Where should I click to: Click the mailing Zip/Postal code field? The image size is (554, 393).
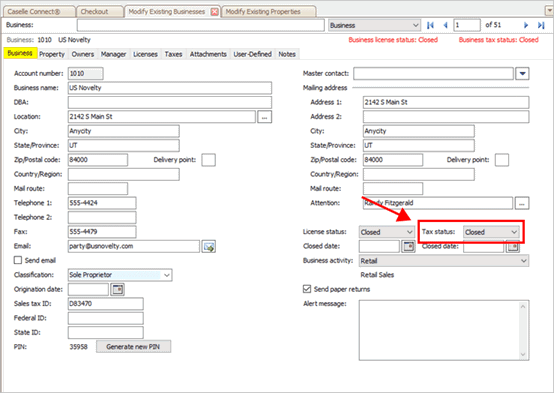(x=393, y=160)
